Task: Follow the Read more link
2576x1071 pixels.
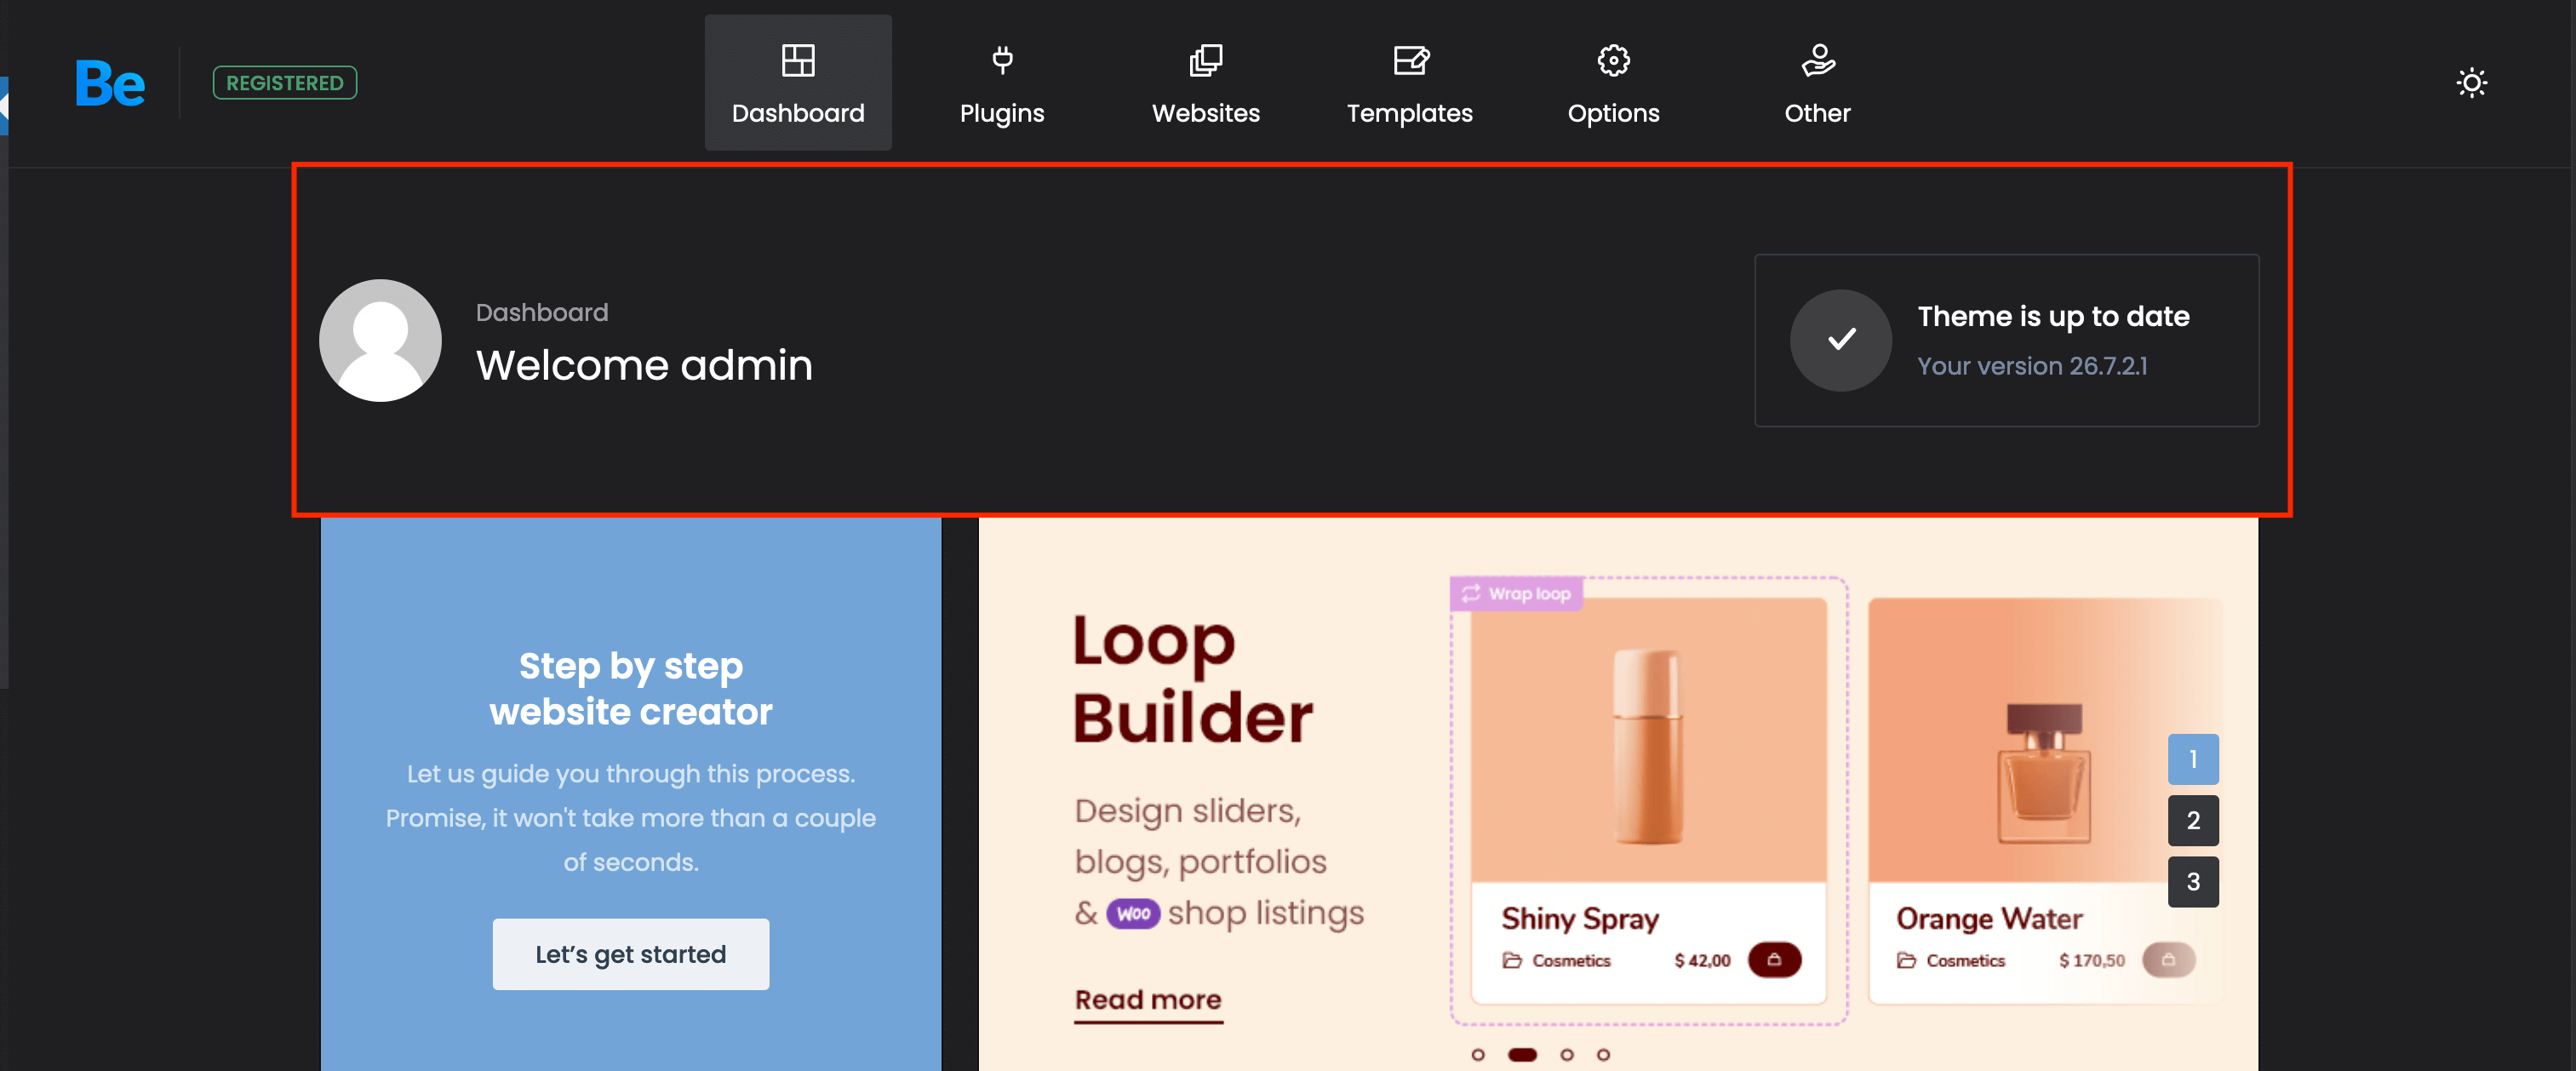Action: point(1147,999)
